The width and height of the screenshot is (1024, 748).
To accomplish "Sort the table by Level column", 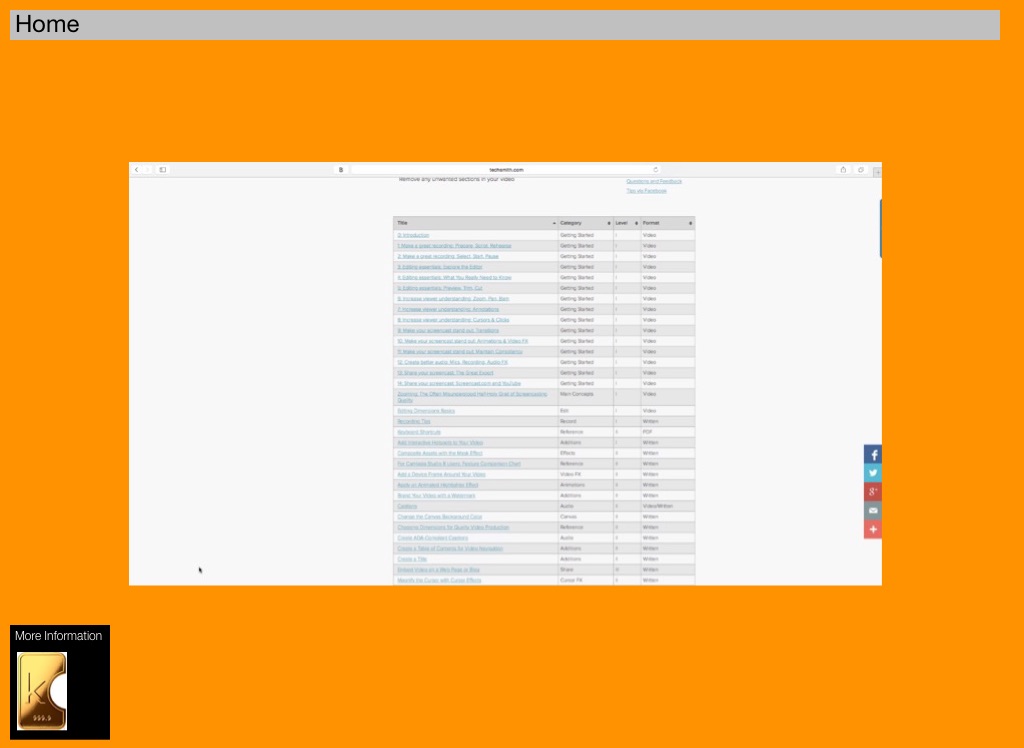I will [x=625, y=223].
